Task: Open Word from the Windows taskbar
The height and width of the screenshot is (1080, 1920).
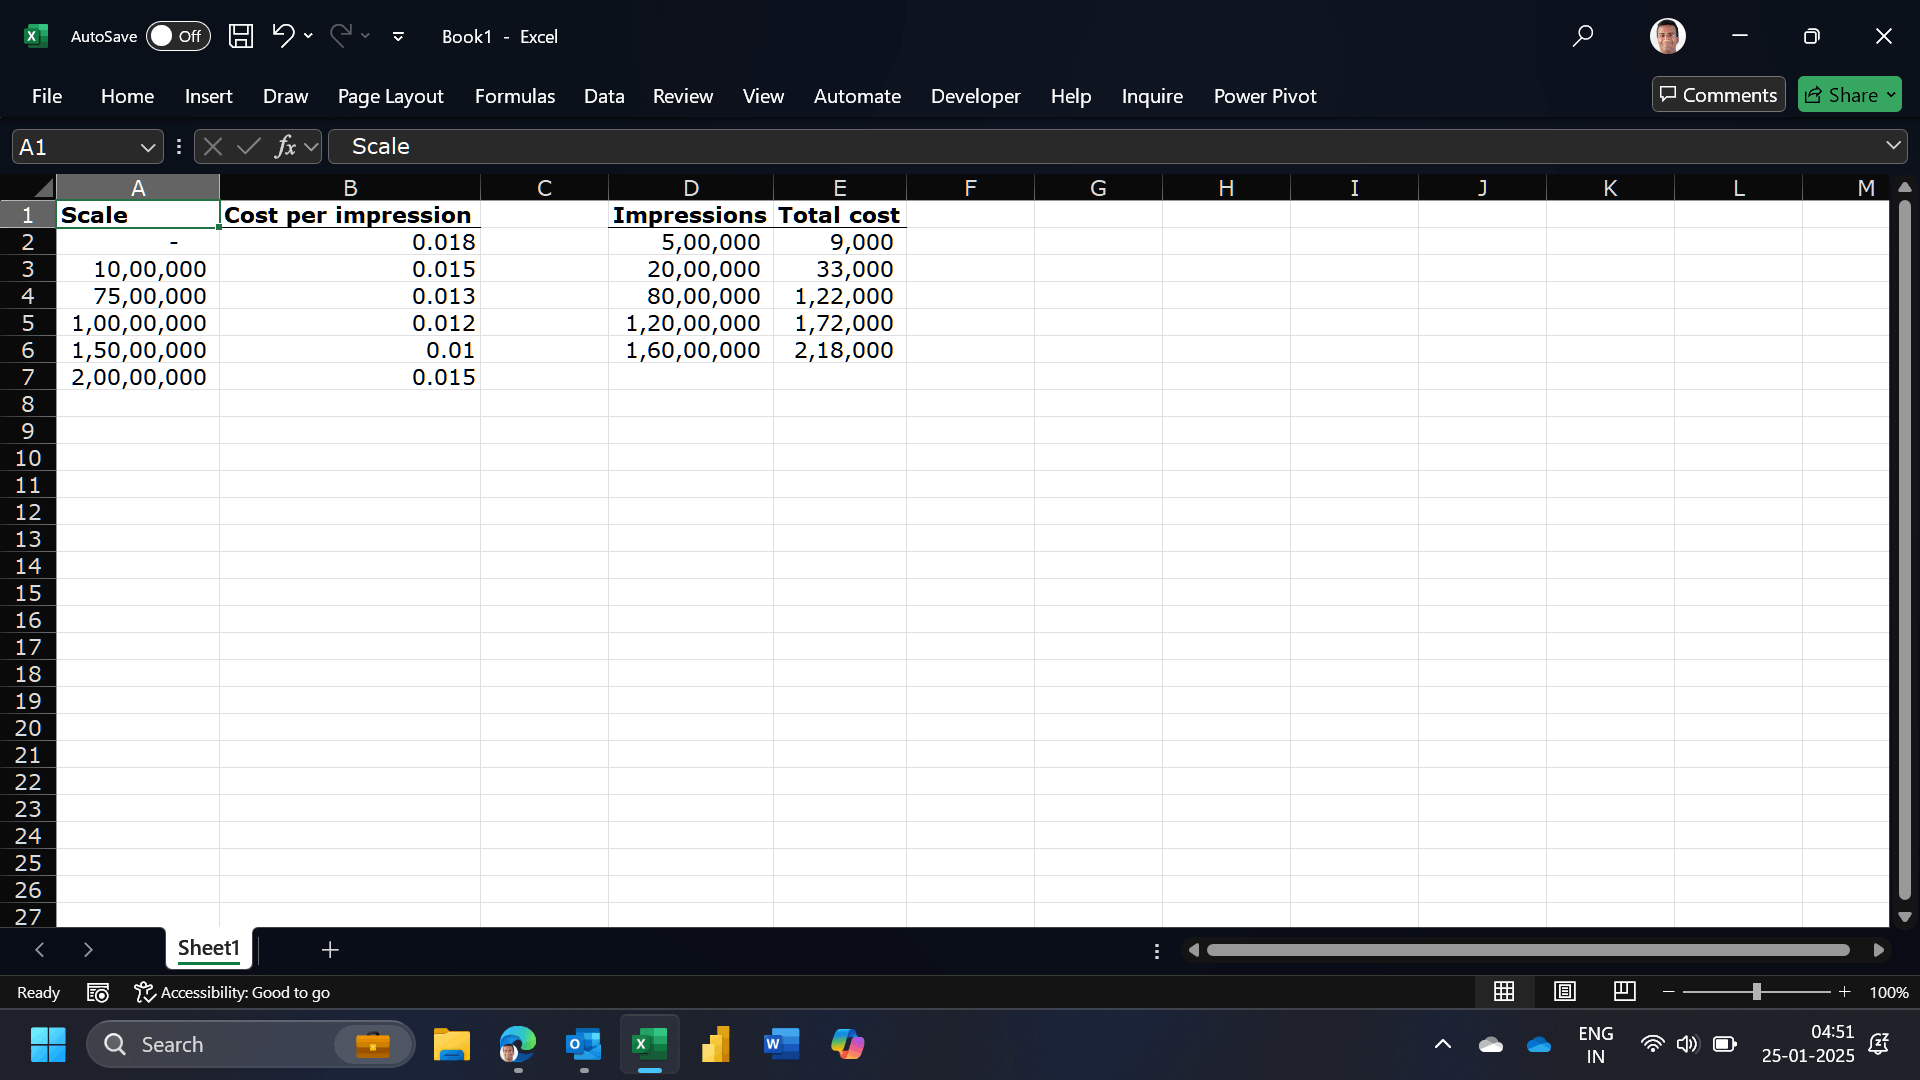Action: pos(781,1045)
